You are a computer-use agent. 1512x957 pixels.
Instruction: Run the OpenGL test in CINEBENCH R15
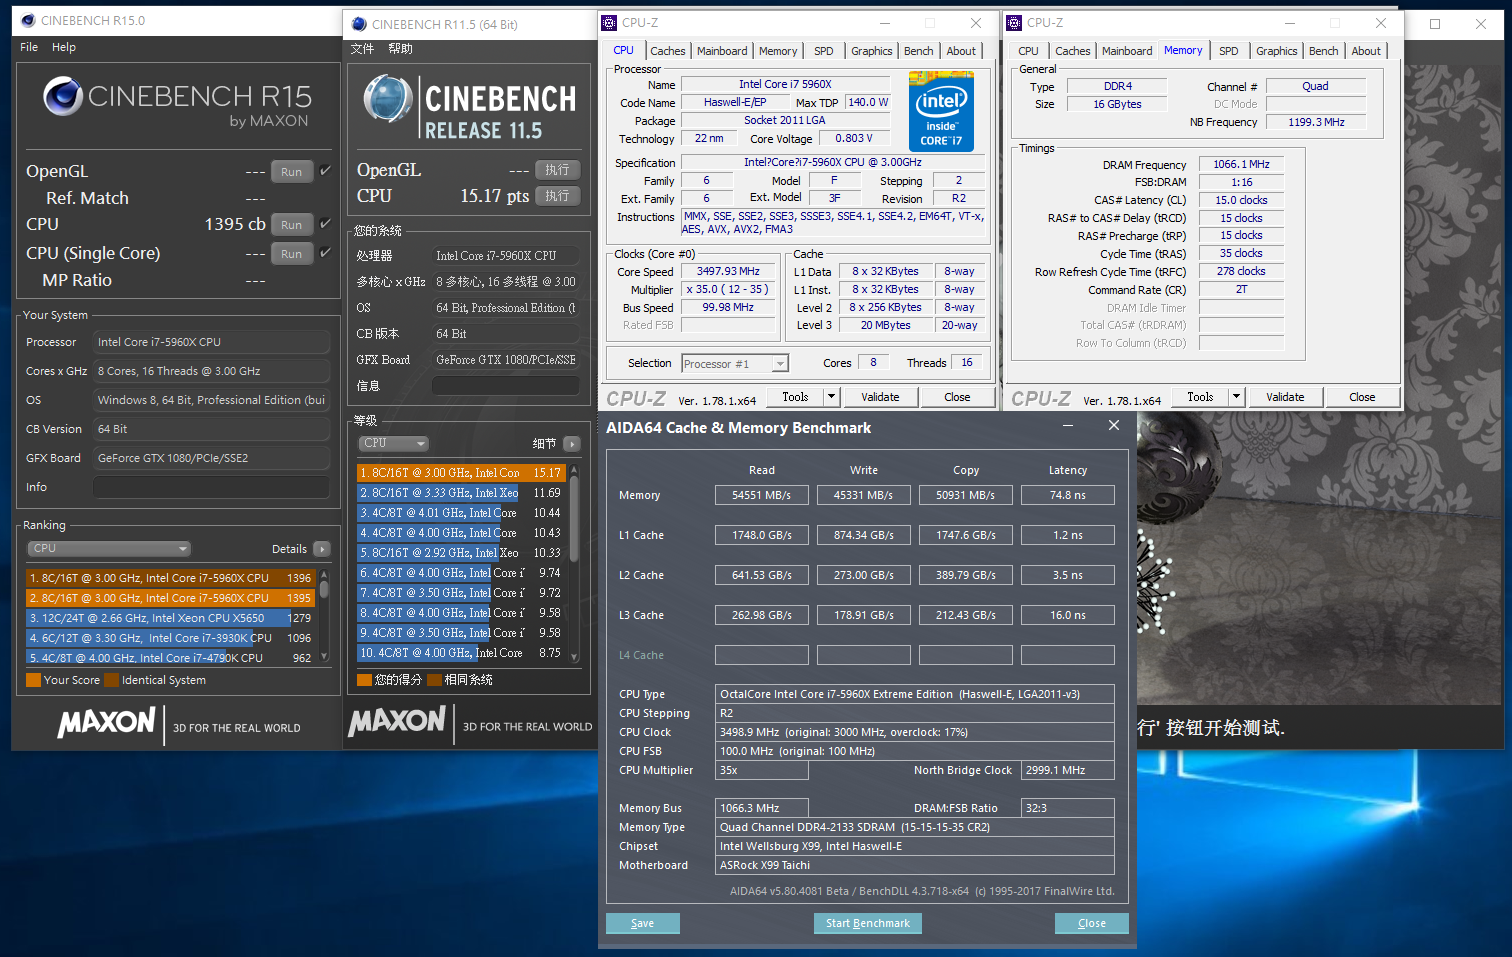[x=291, y=172]
